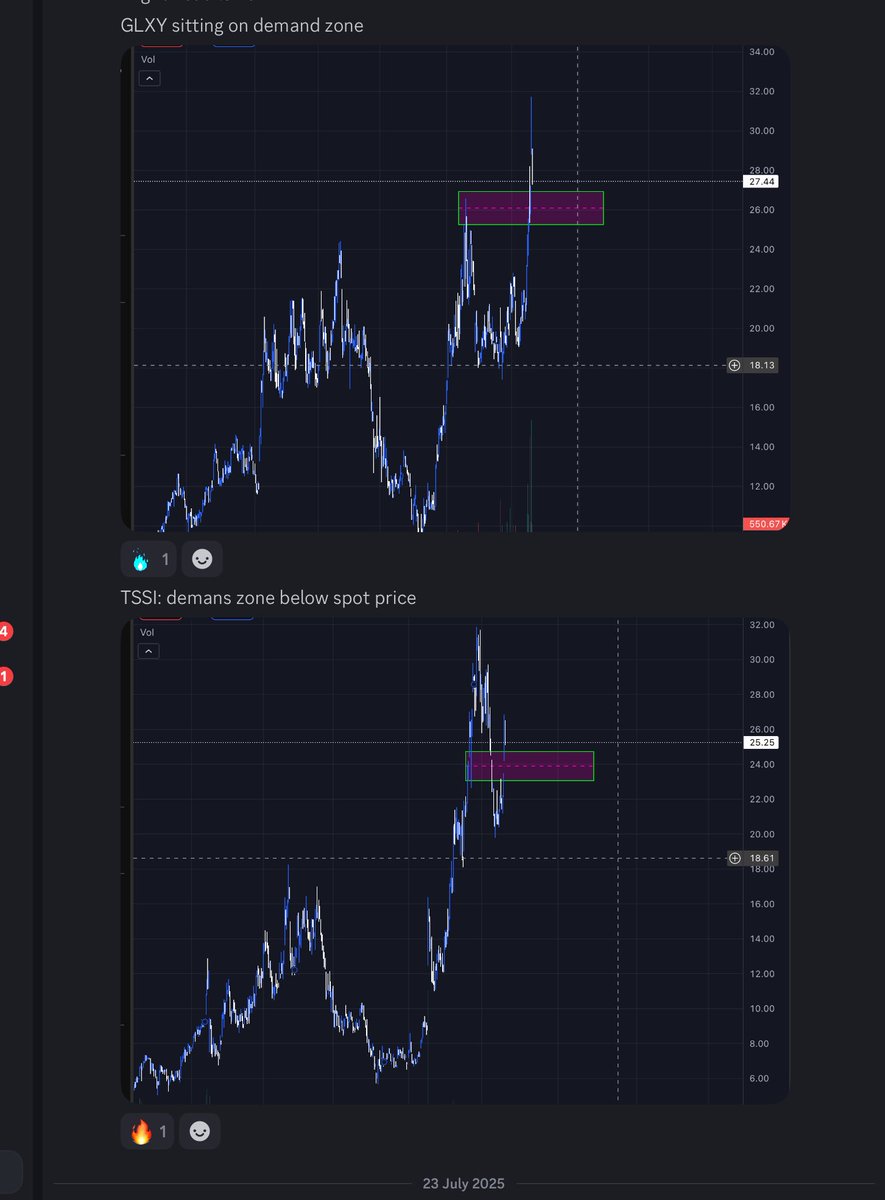The image size is (885, 1200).
Task: Open the TSSI demand zone chart image
Action: pyautogui.click(x=455, y=861)
